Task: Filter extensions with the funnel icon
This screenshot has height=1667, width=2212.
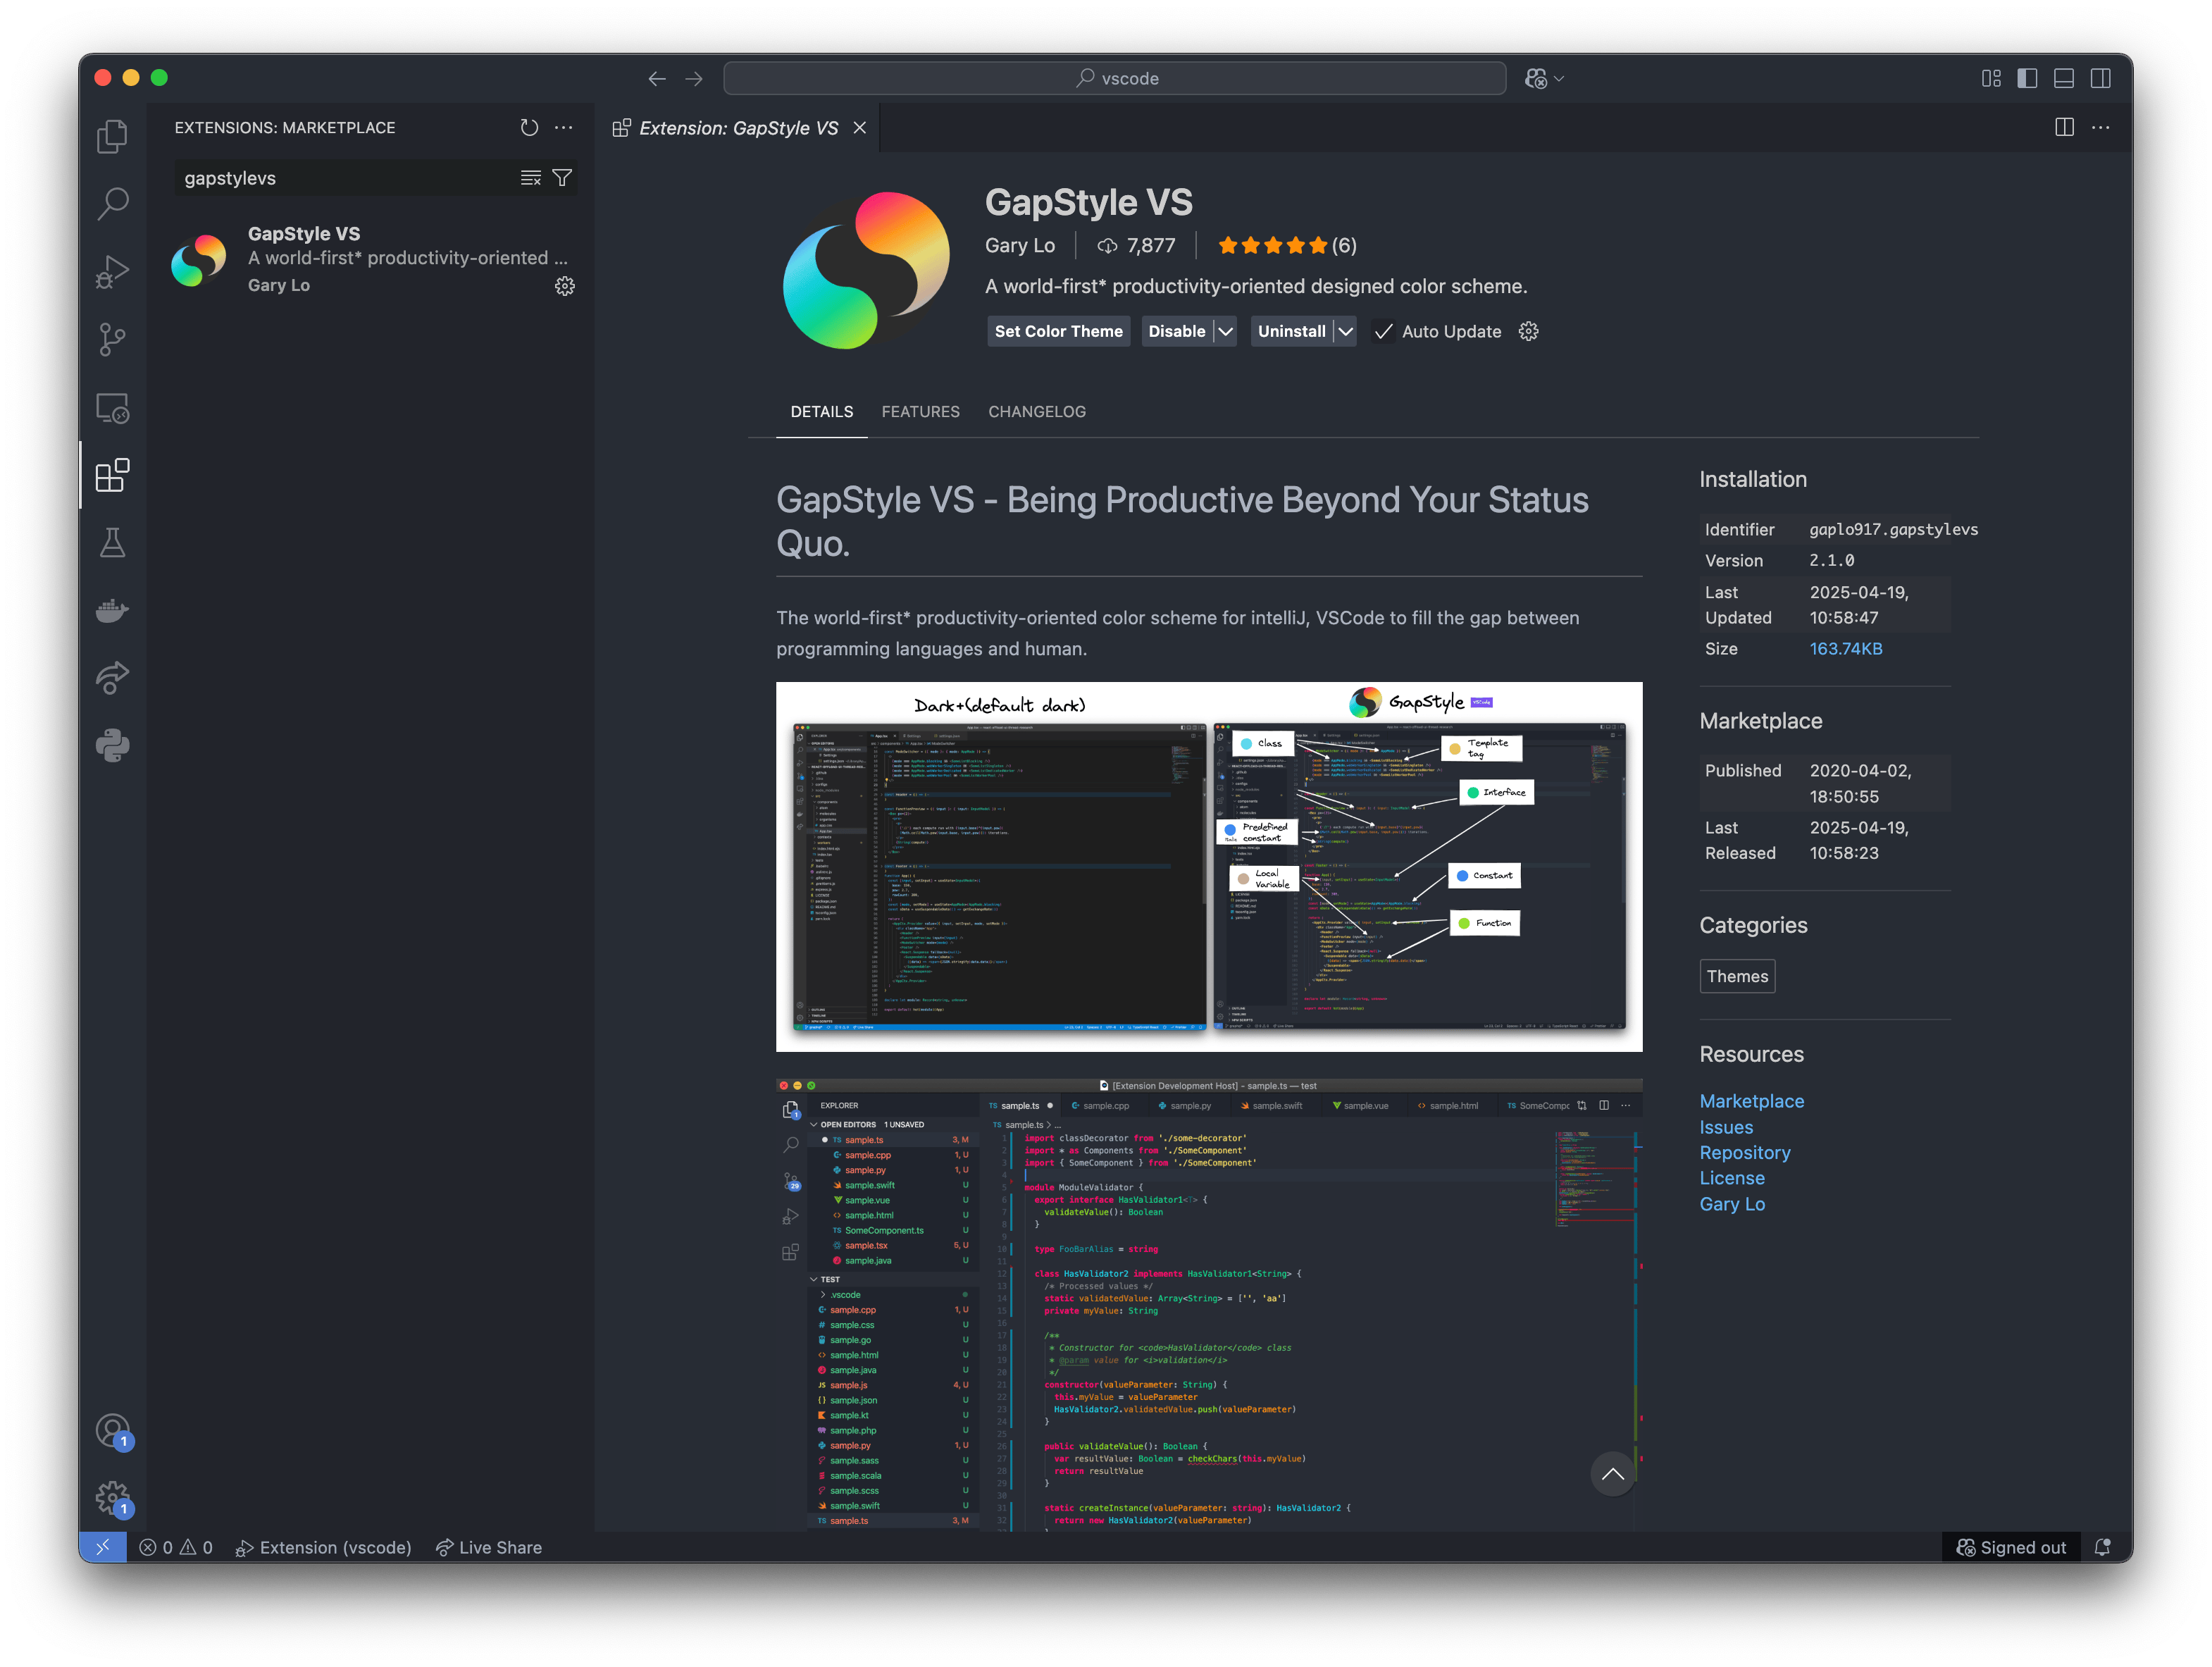Action: [x=562, y=178]
